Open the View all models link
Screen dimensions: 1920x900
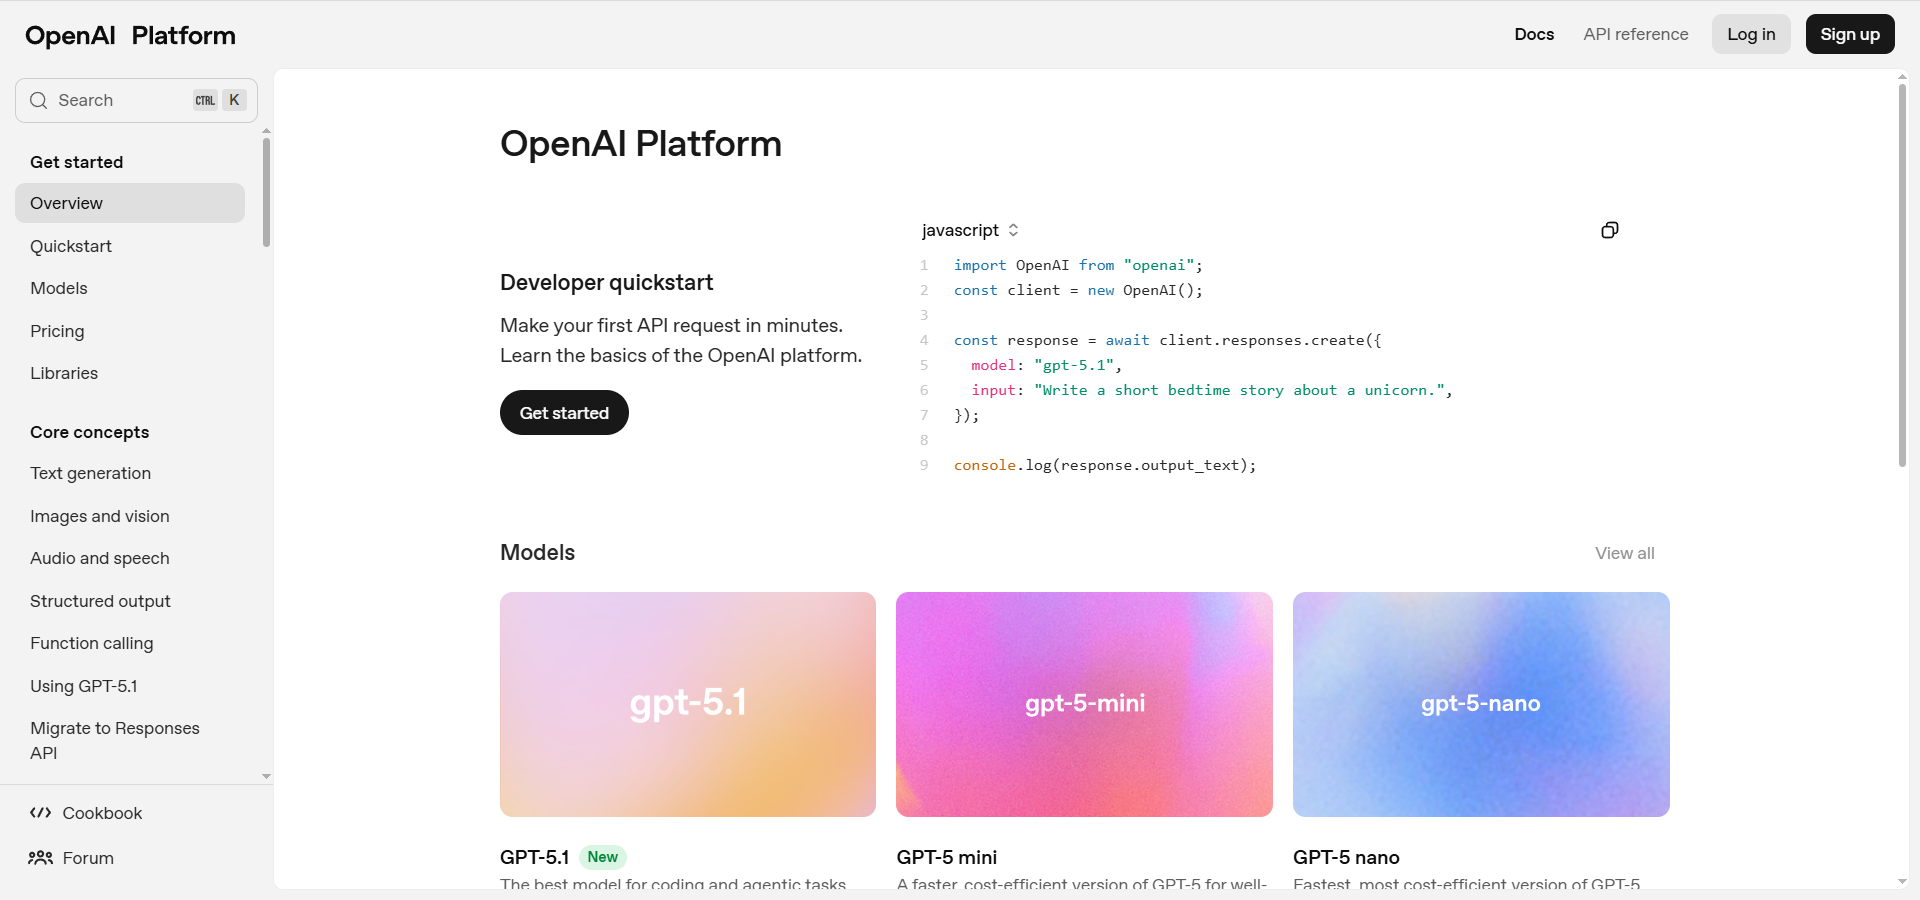(x=1624, y=553)
